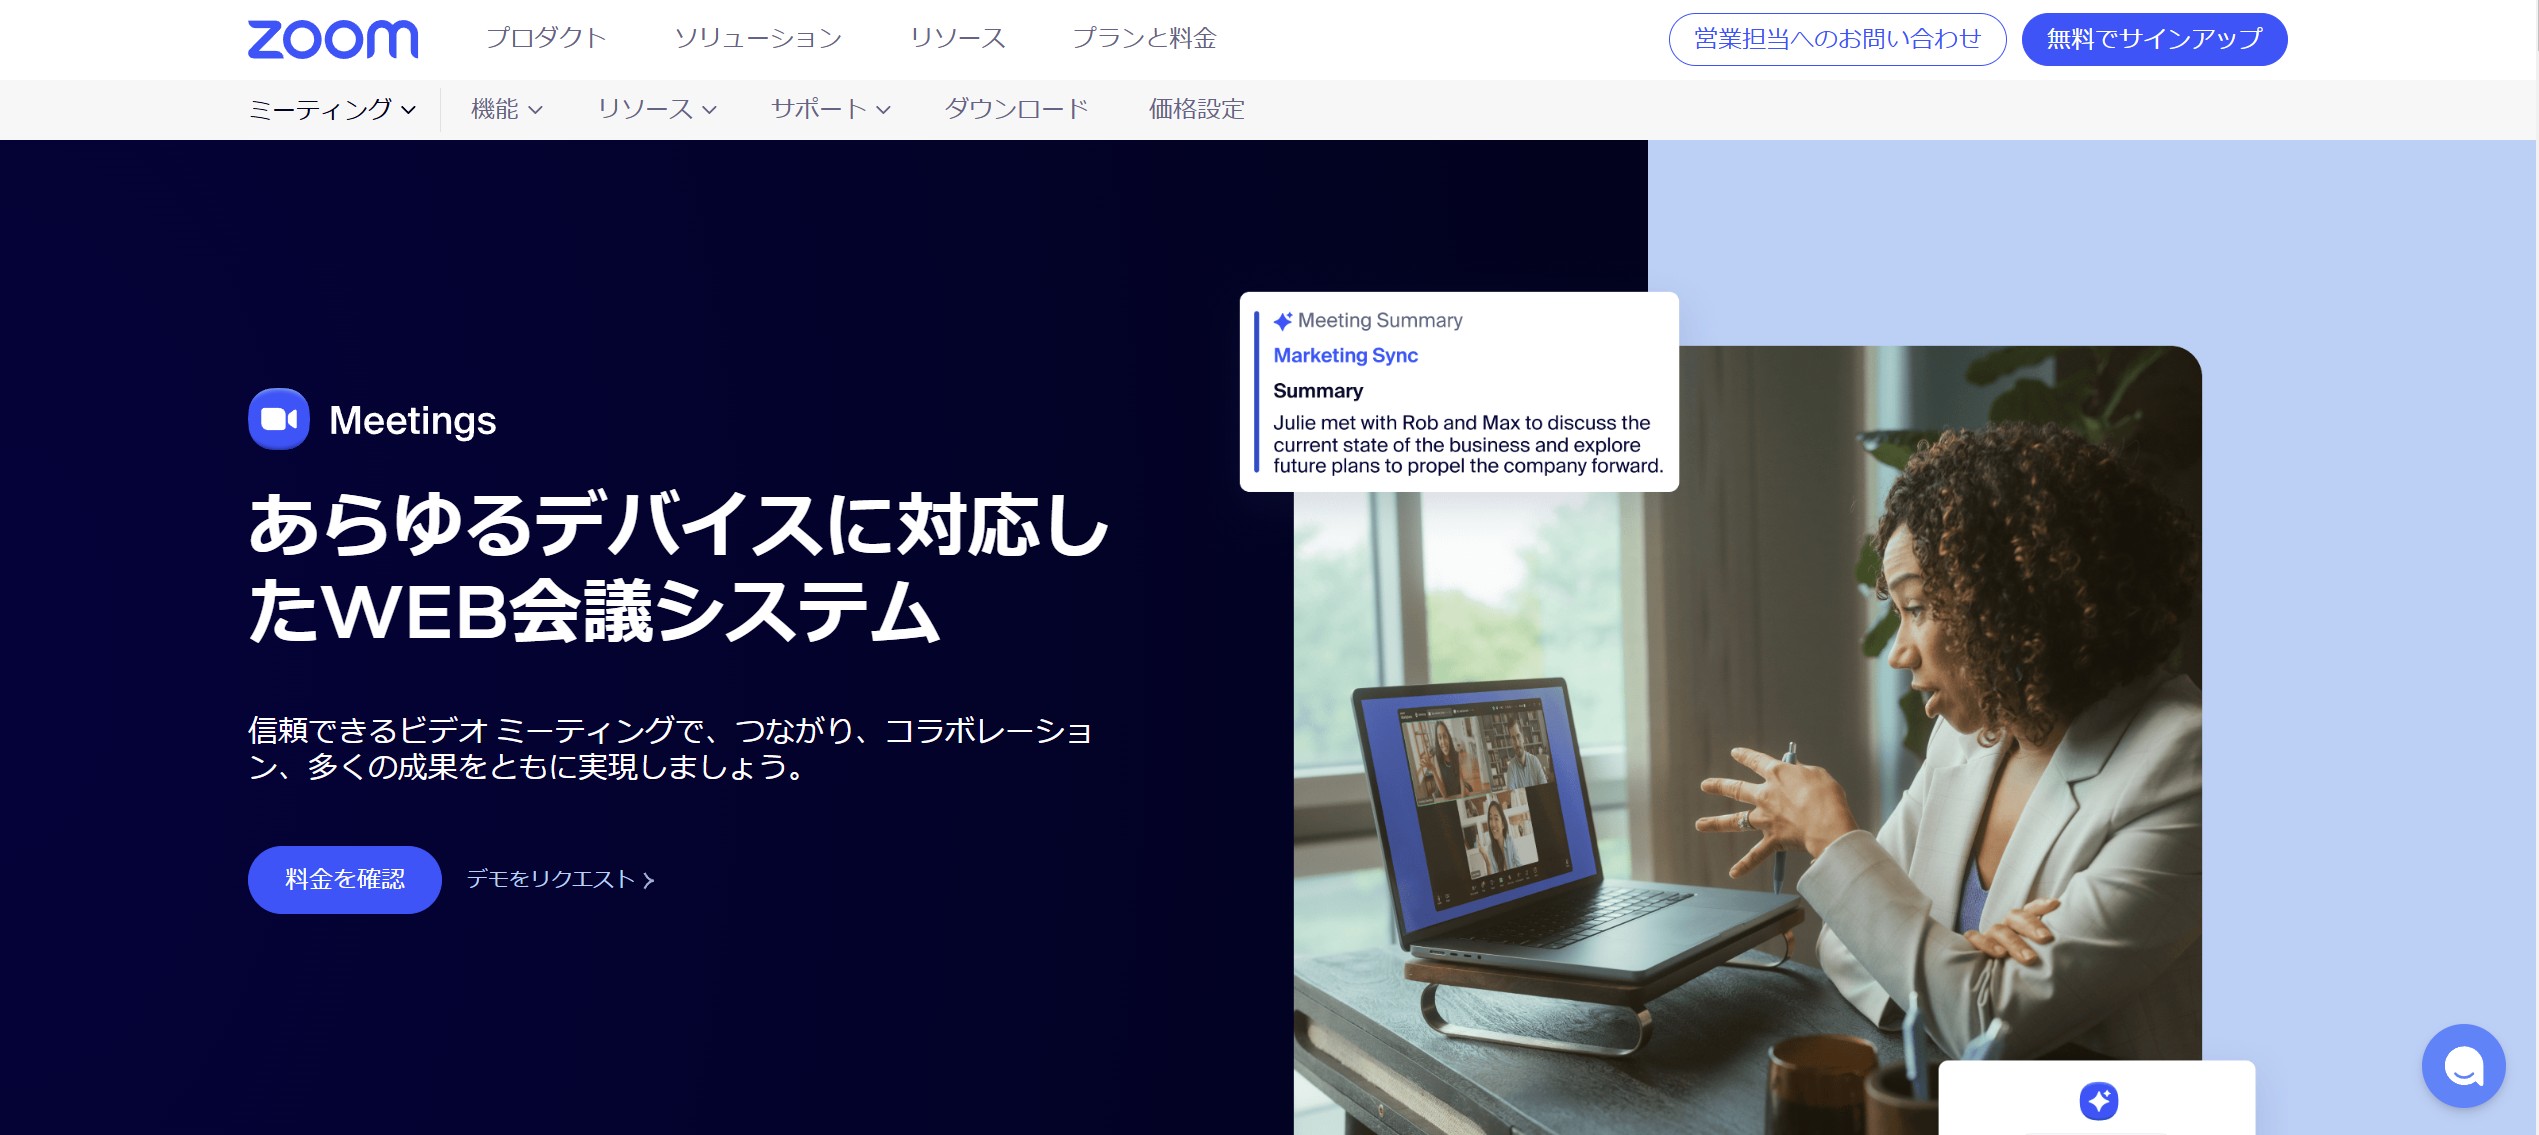
Task: Click the Meeting Summary sparkle icon
Action: (1282, 321)
